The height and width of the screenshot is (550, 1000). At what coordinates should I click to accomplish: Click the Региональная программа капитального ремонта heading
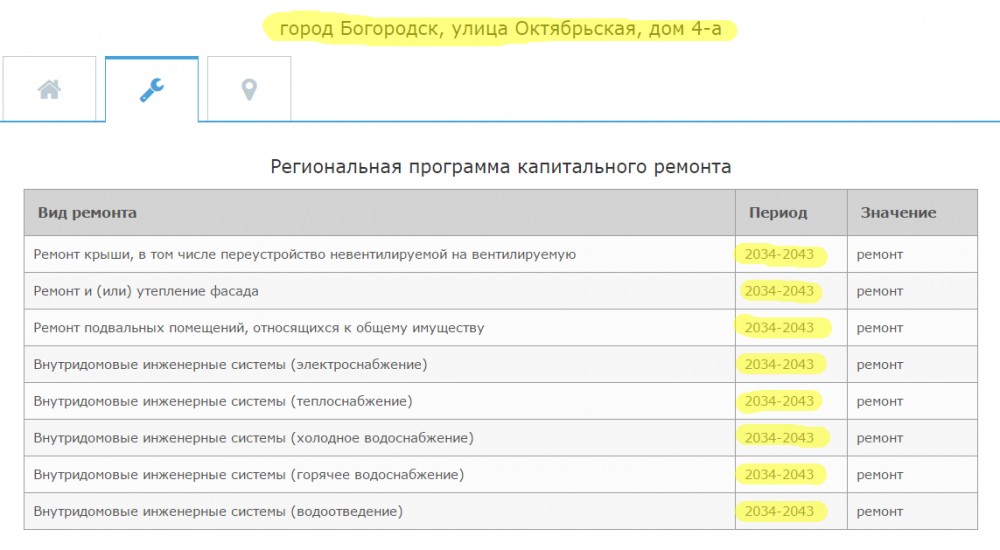coord(500,167)
